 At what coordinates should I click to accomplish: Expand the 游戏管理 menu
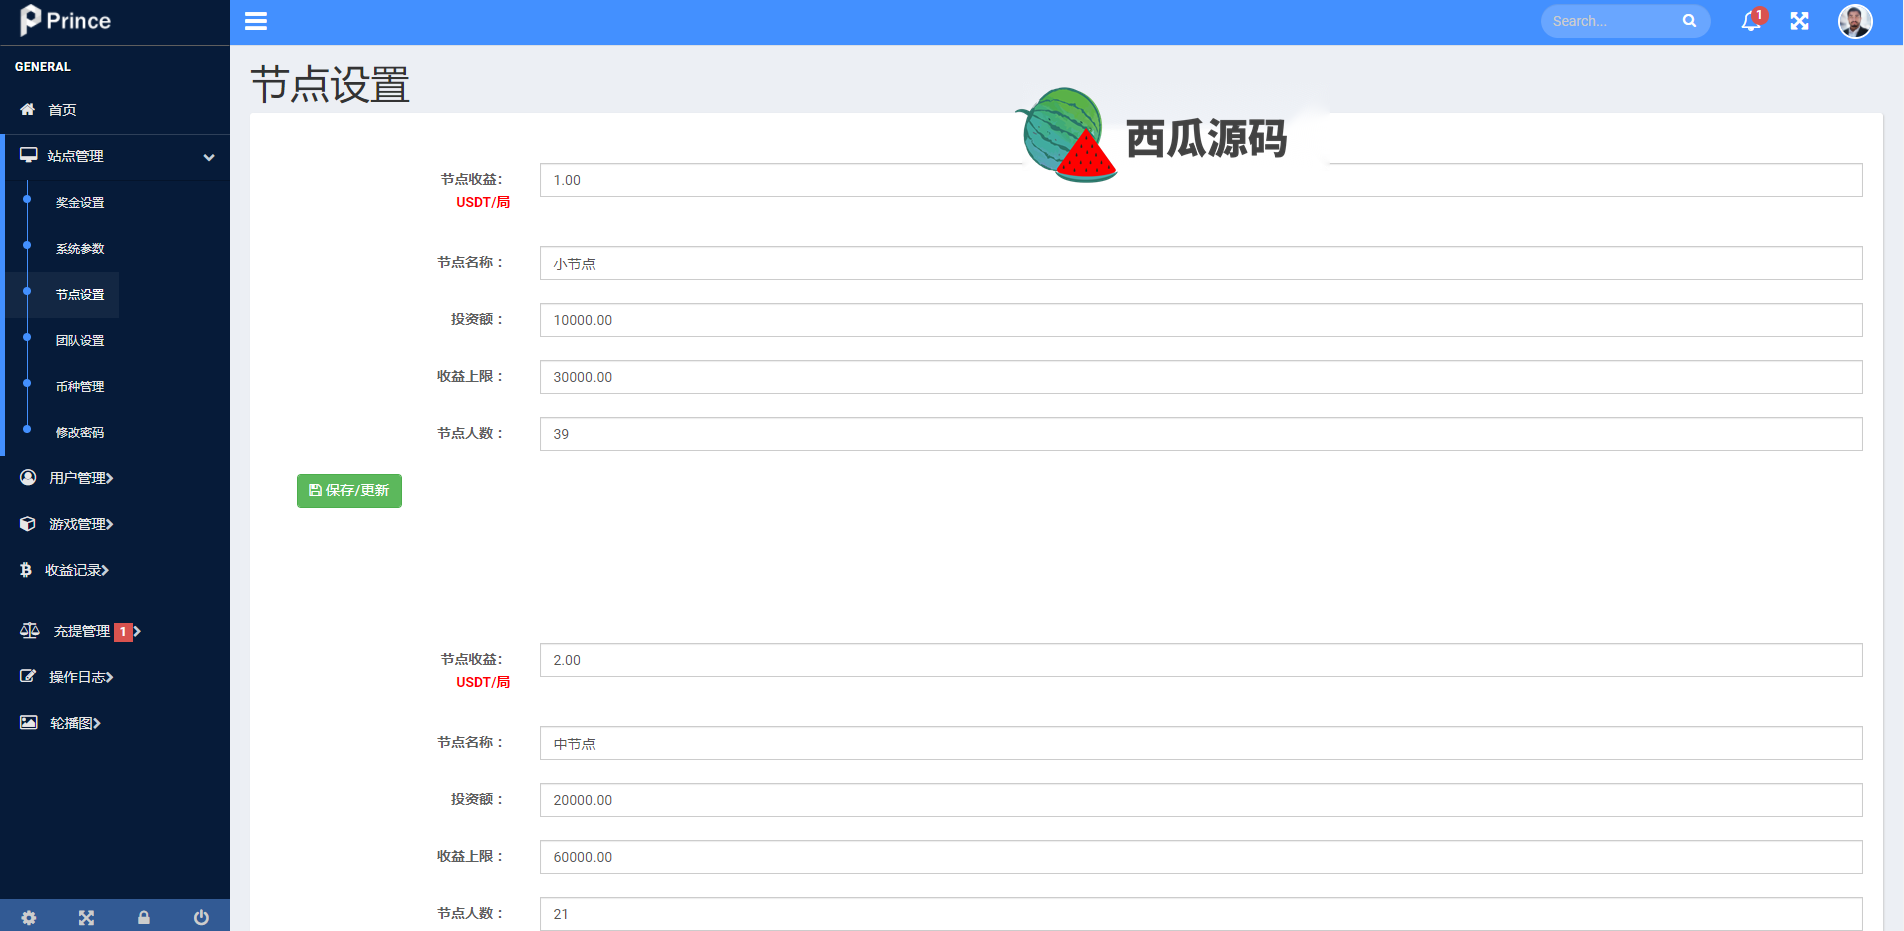[x=81, y=524]
